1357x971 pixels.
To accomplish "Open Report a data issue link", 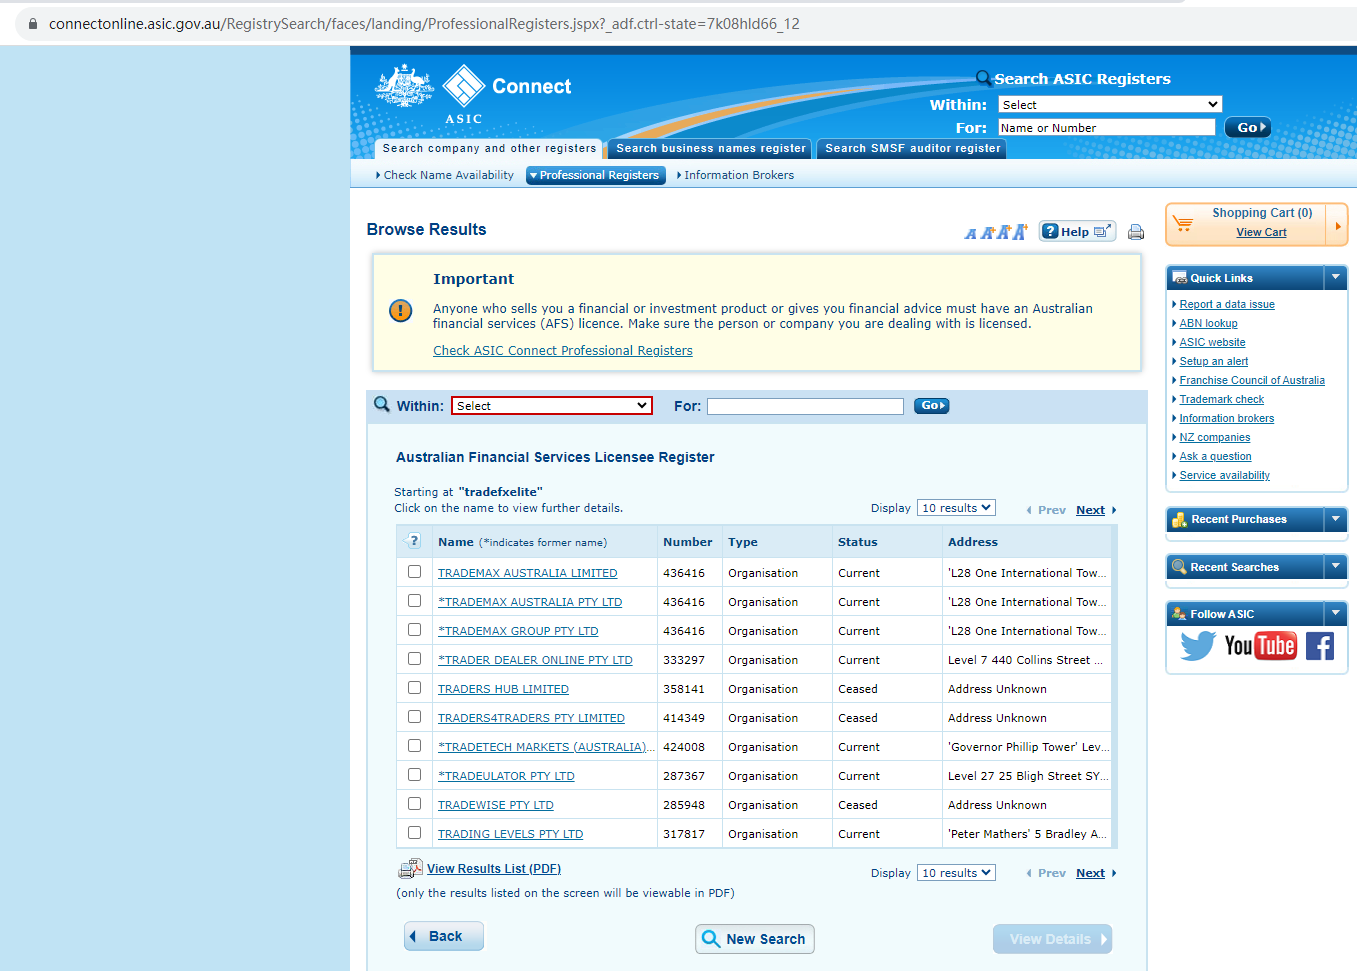I will point(1227,304).
